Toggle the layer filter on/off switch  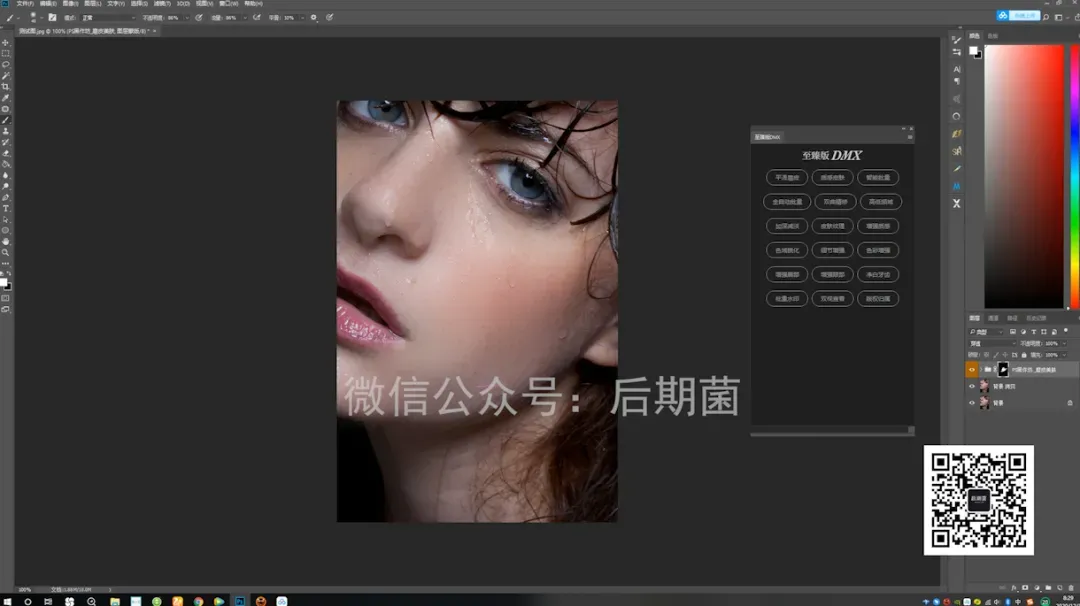(1066, 331)
